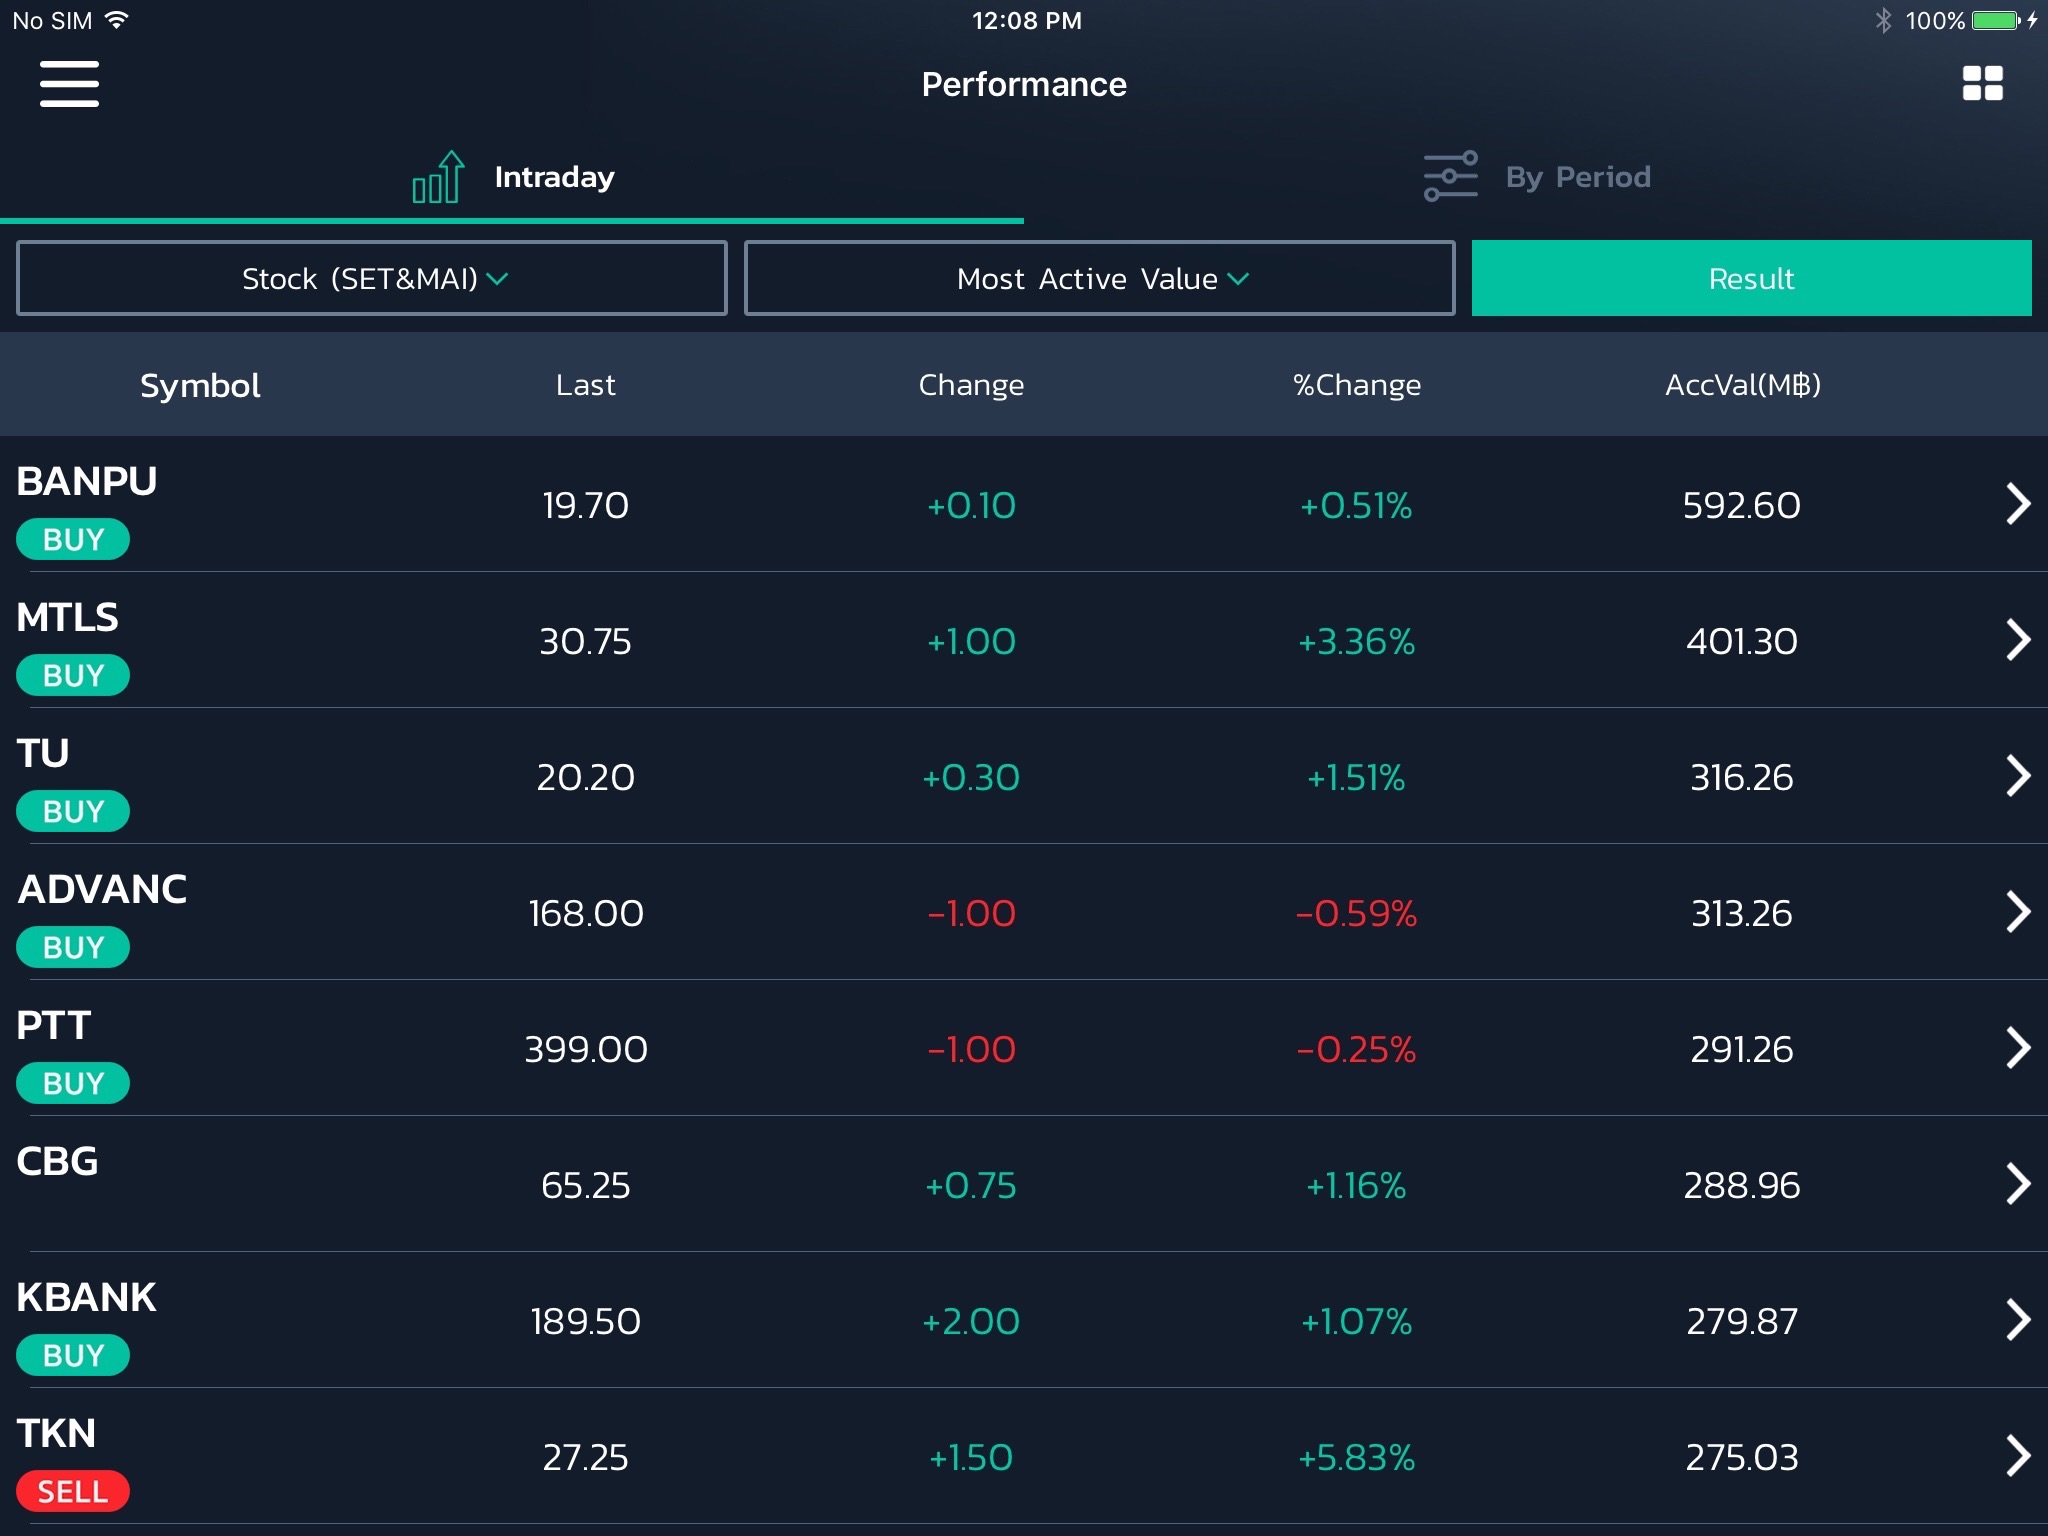This screenshot has width=2048, height=1536.
Task: Click KBANK accumulated value 279.87
Action: click(x=1742, y=1321)
